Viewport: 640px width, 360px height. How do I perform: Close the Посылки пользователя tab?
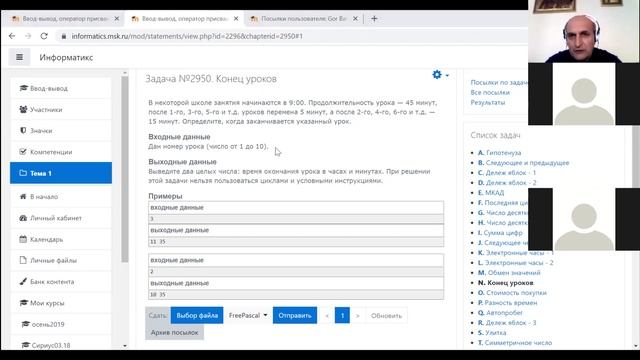point(355,18)
